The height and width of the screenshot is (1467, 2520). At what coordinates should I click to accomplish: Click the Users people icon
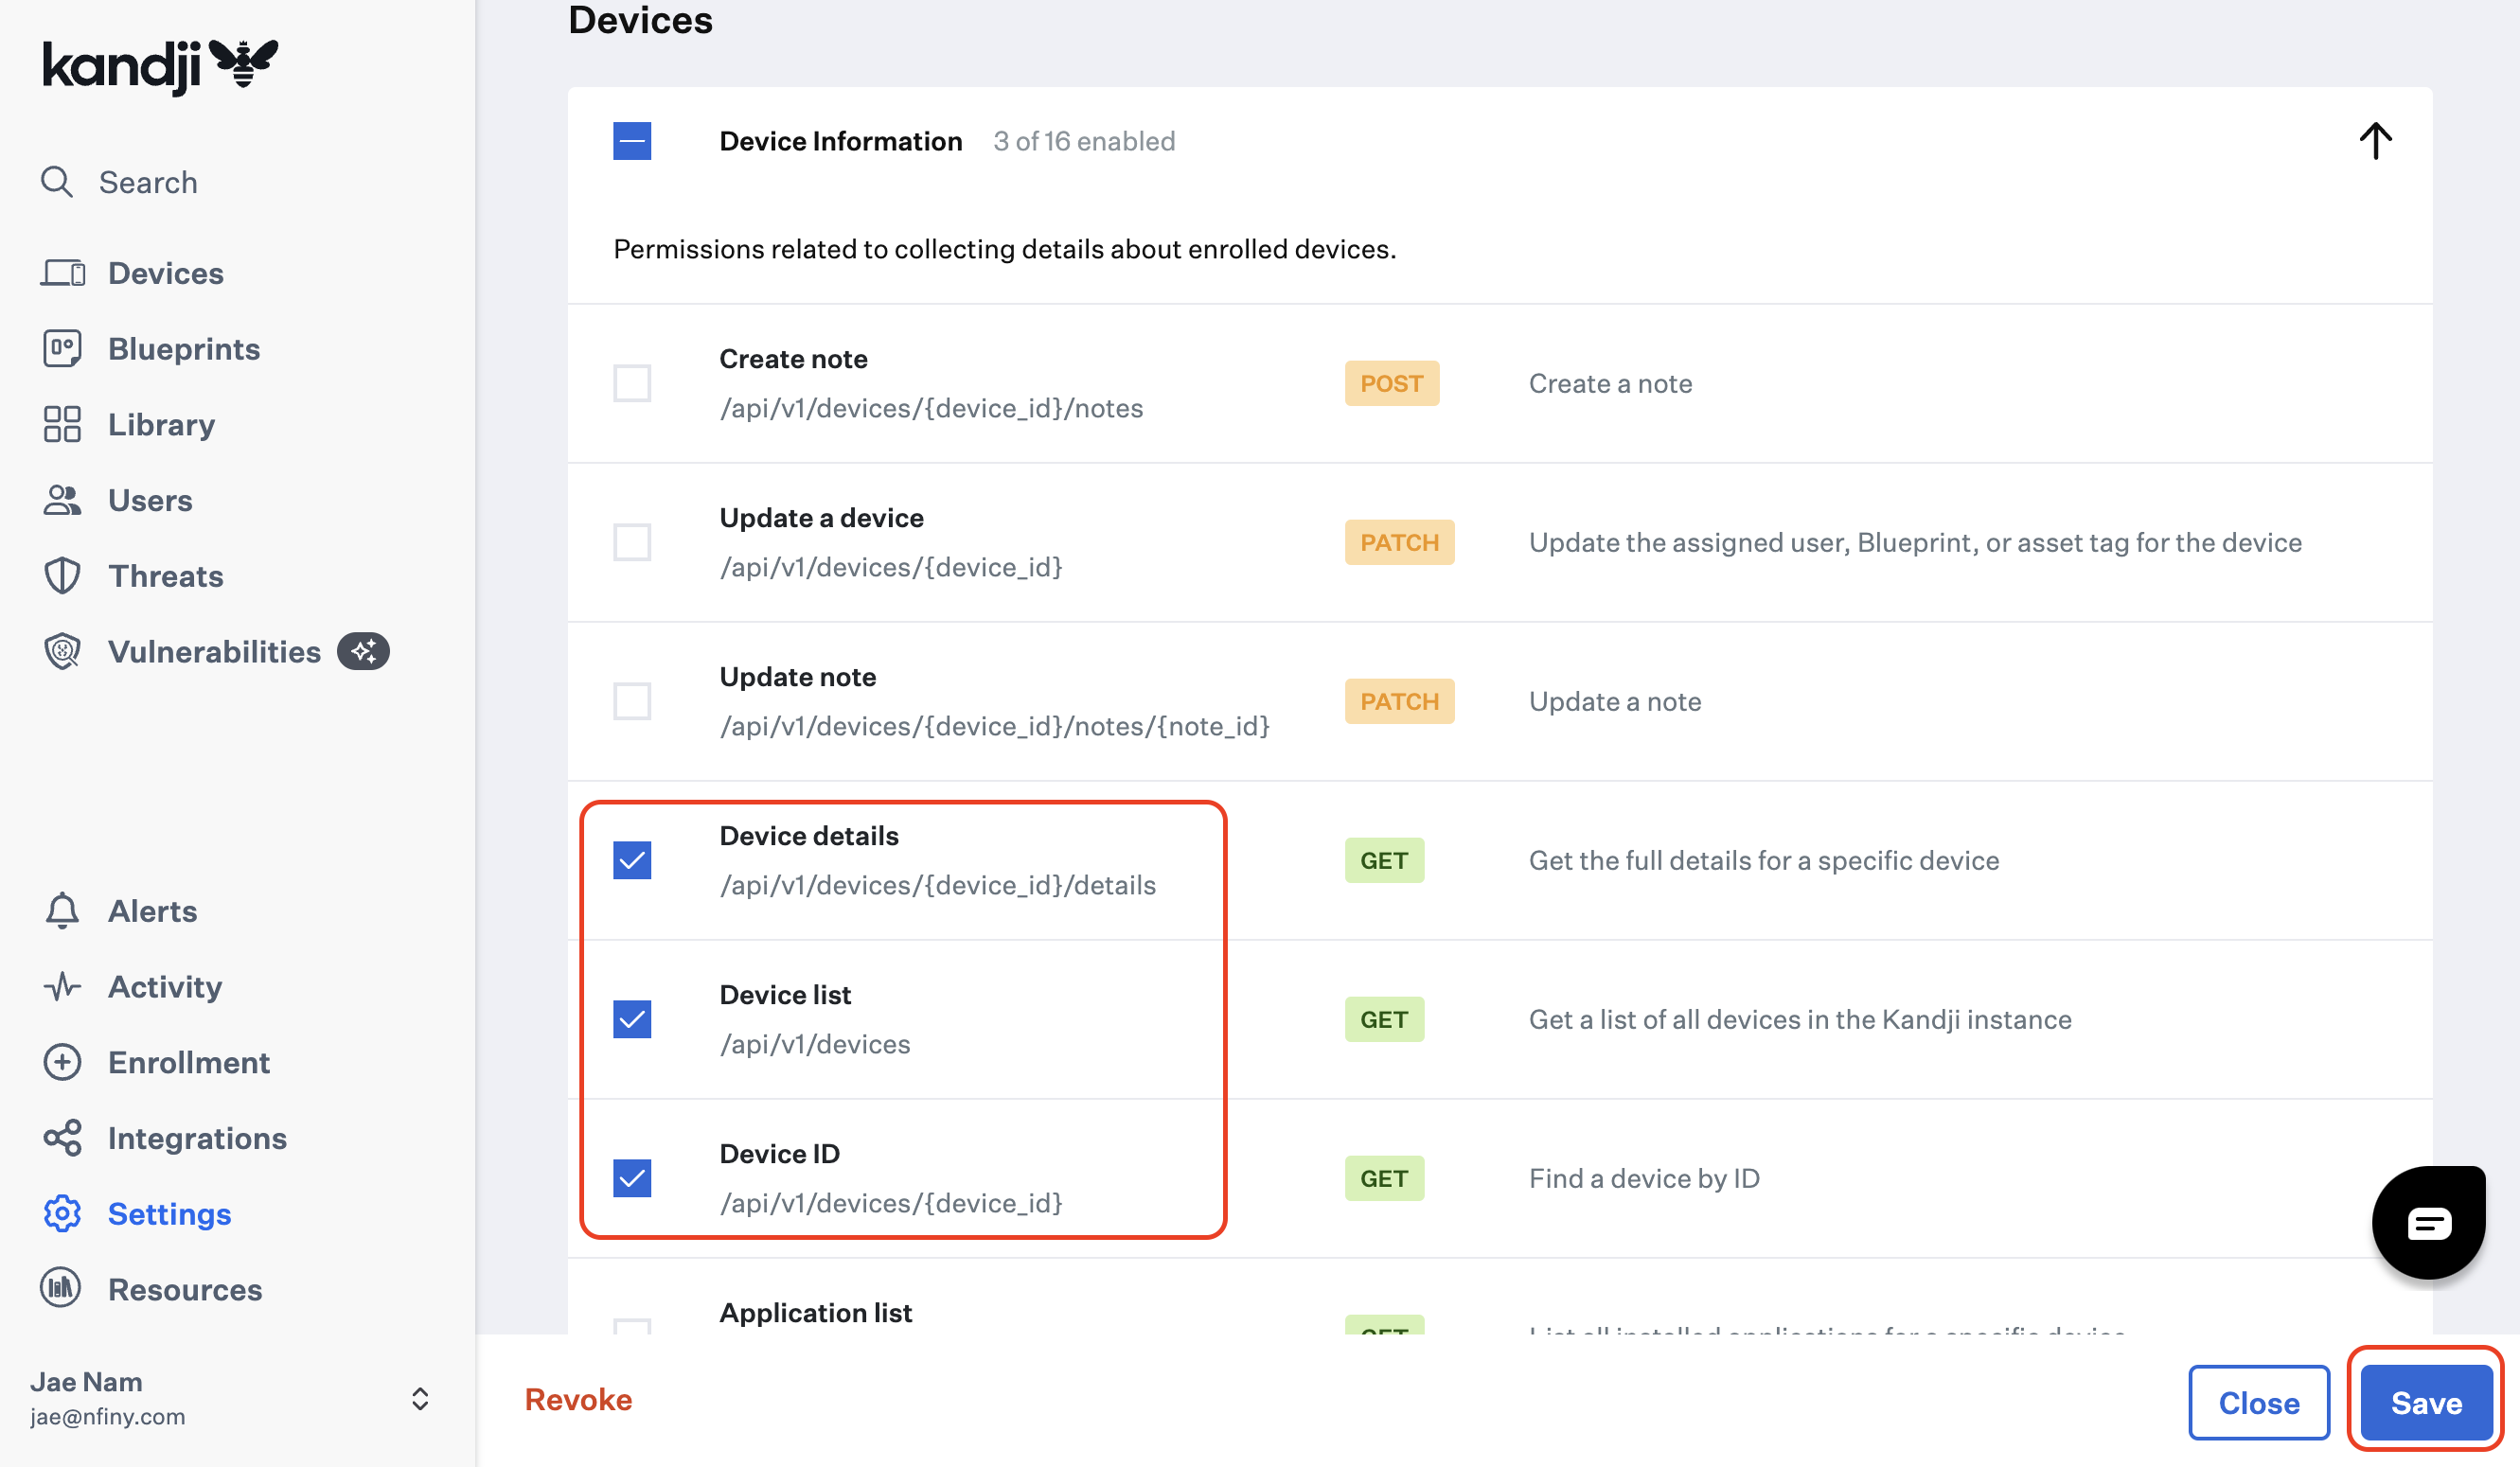(62, 500)
